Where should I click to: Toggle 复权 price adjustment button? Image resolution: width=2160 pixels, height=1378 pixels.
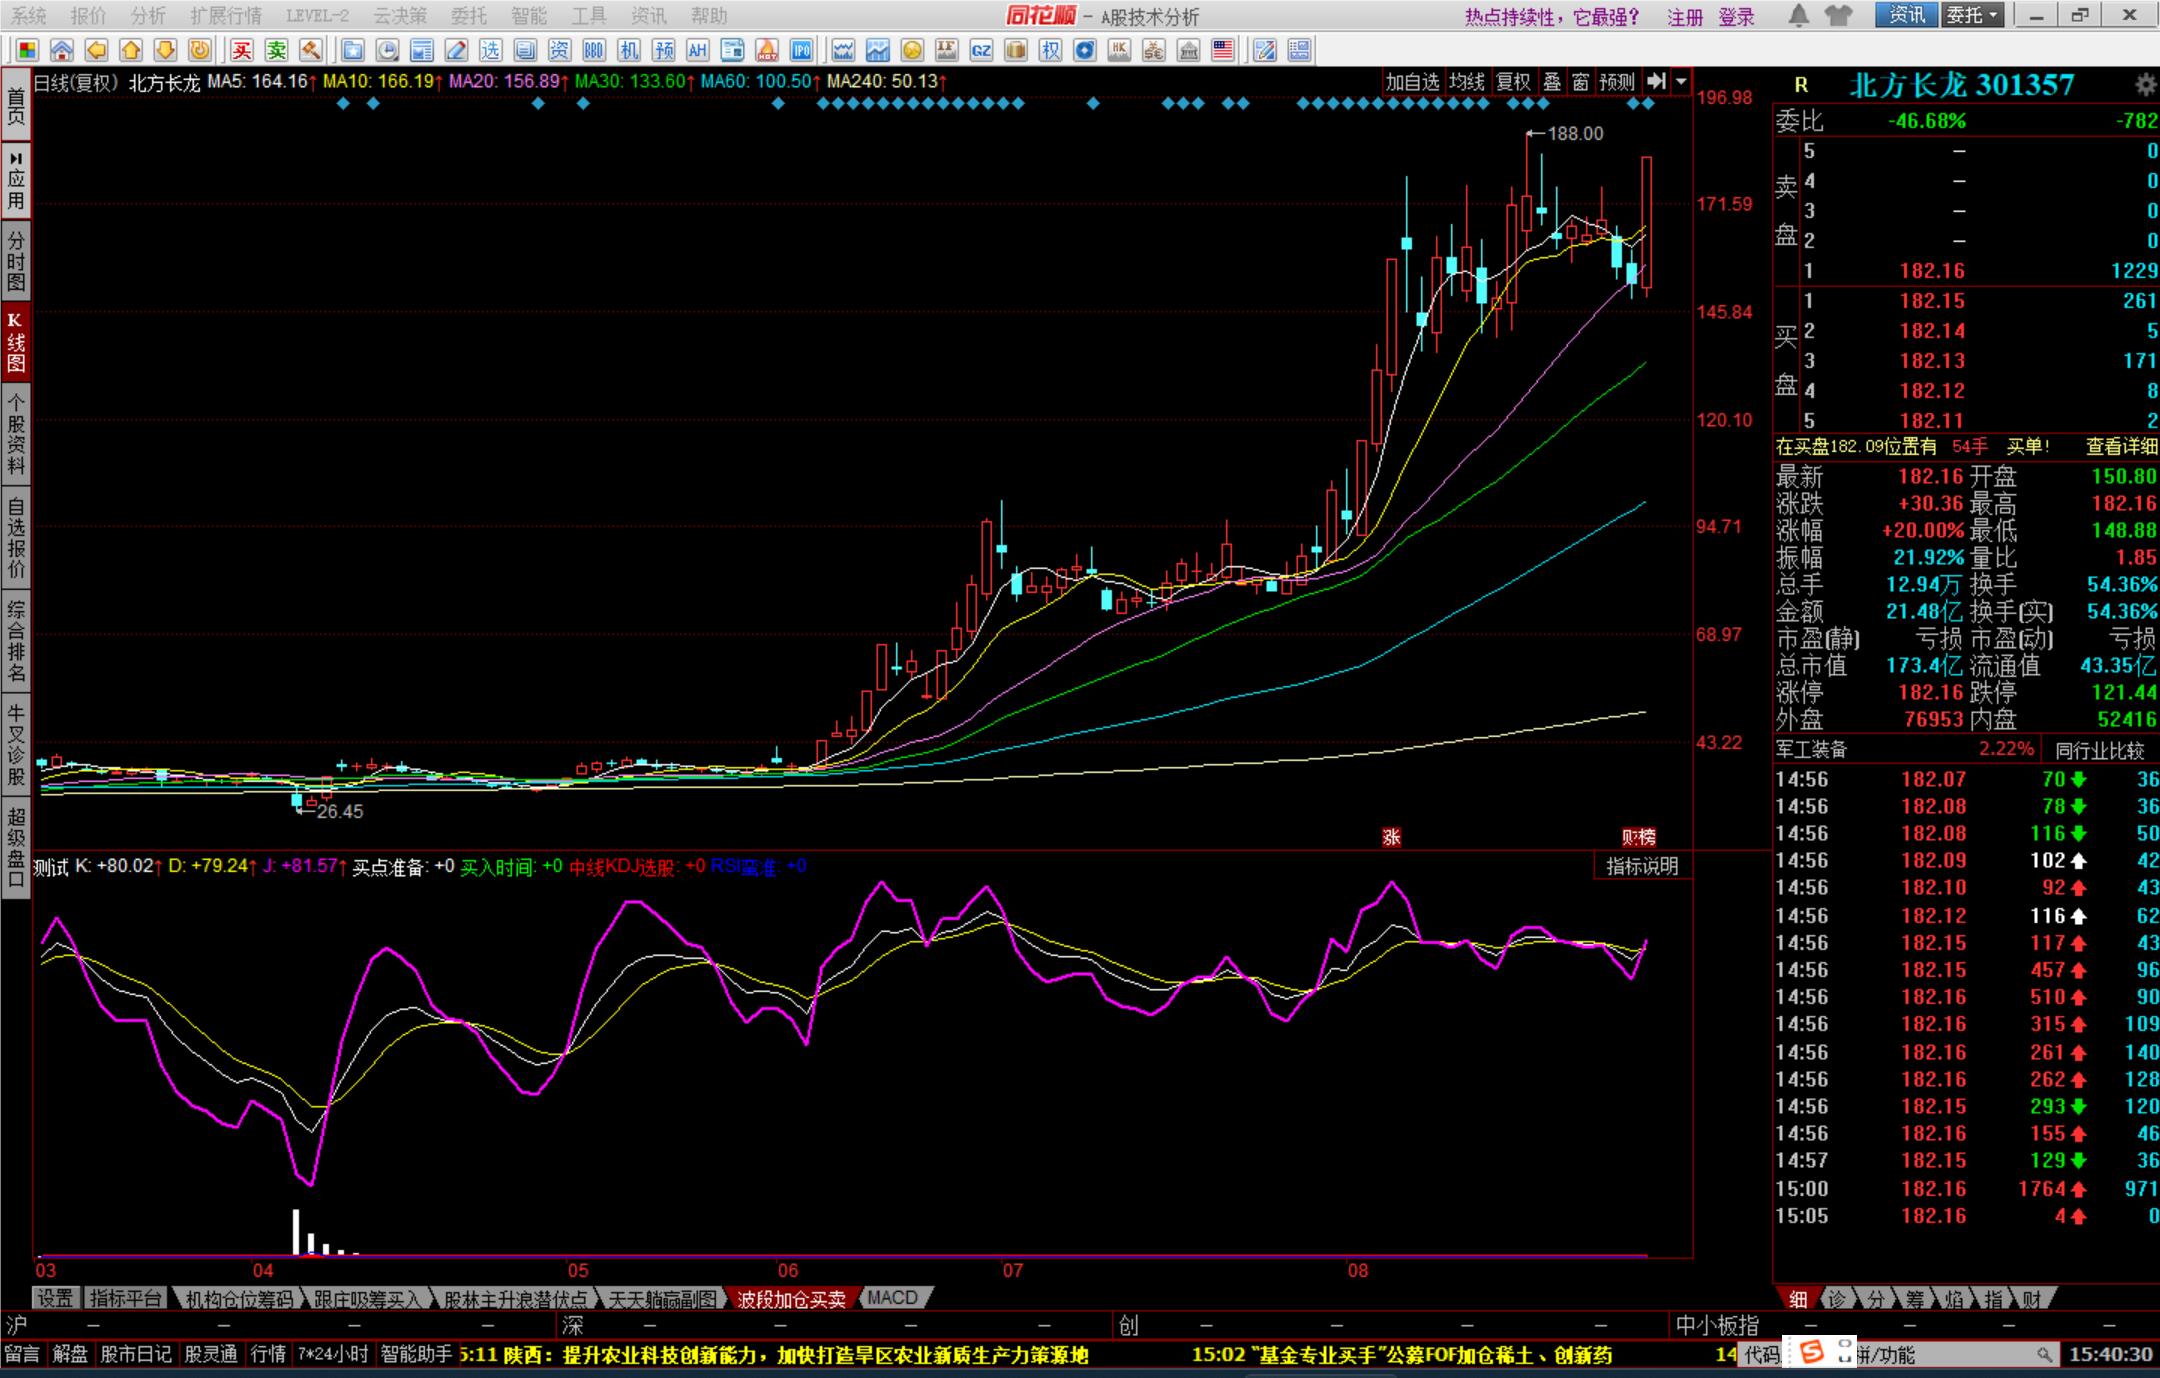1512,82
